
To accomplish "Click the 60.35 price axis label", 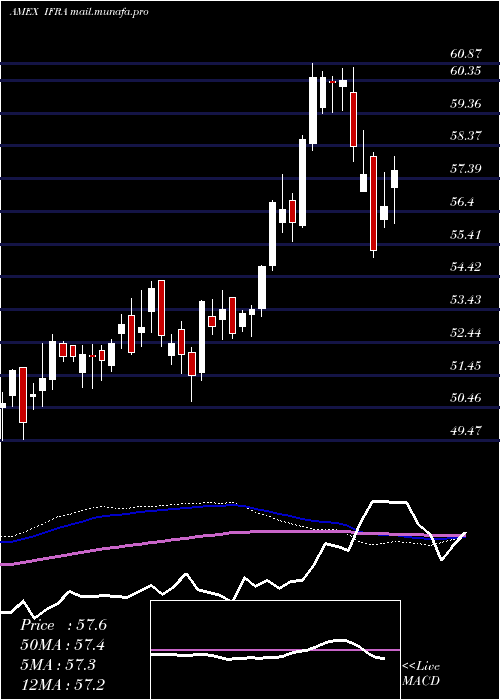I will [x=466, y=71].
